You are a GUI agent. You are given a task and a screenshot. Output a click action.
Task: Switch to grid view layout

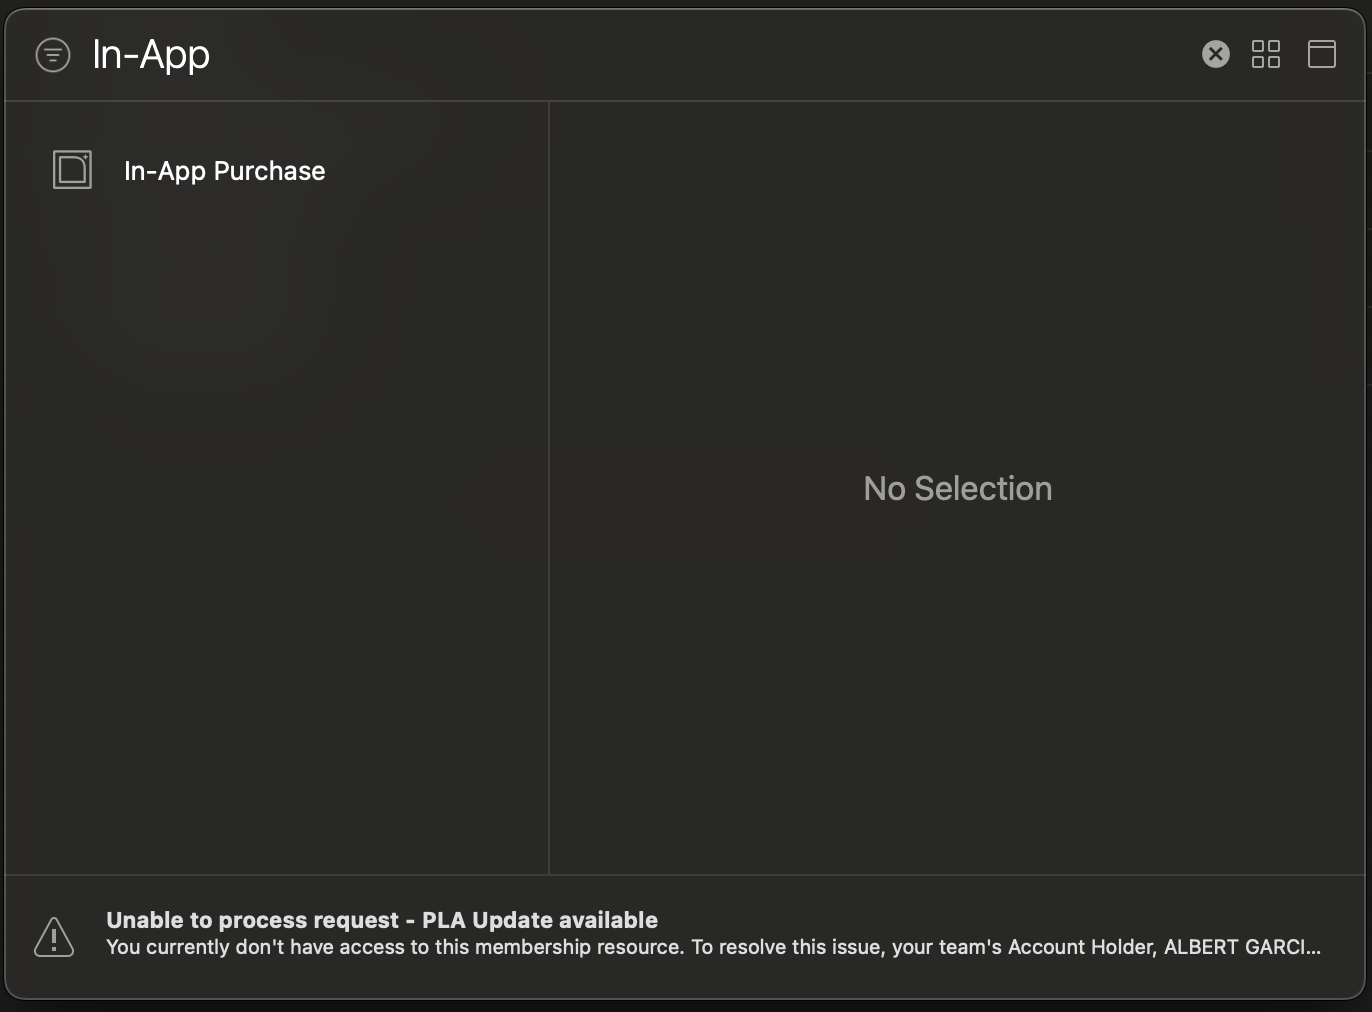click(x=1266, y=54)
